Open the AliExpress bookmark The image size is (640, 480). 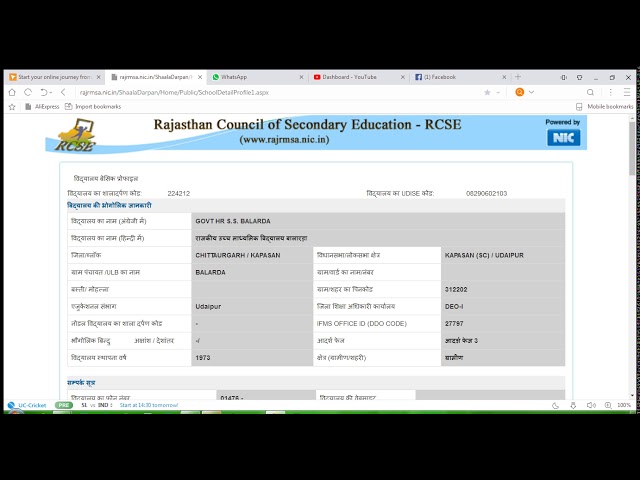pos(42,107)
